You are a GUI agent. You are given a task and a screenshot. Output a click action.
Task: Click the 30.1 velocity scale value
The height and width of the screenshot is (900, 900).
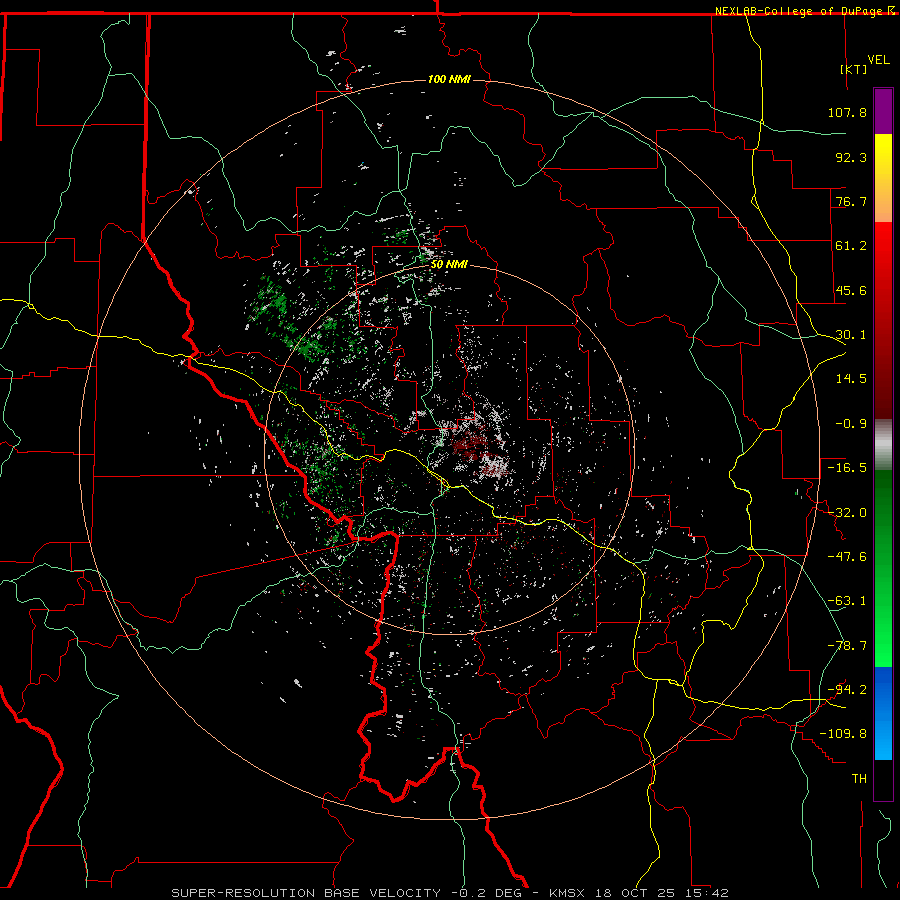(851, 335)
